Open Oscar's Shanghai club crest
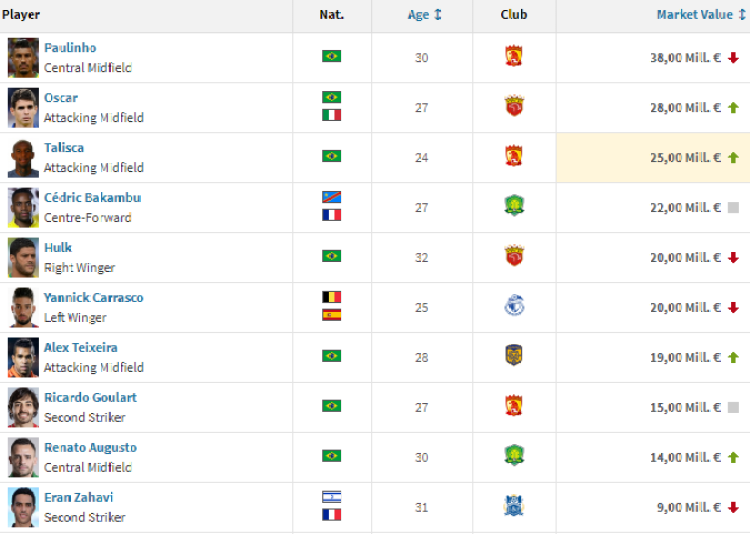The width and height of the screenshot is (750, 534). 514,106
